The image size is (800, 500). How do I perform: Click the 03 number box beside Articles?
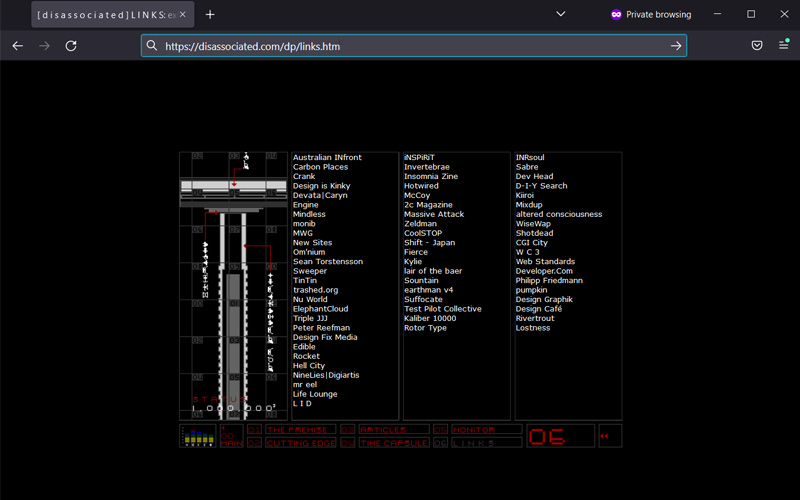tap(347, 430)
